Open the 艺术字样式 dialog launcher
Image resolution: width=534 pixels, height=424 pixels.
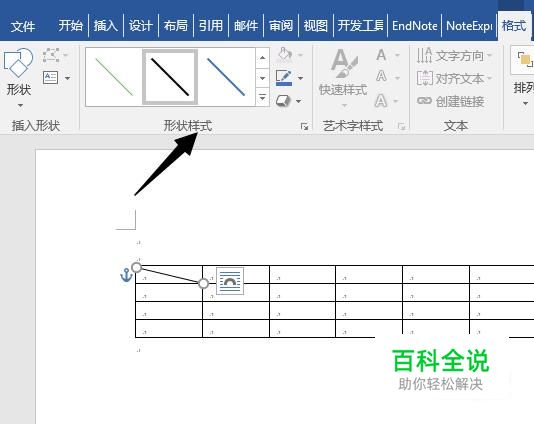pos(402,127)
